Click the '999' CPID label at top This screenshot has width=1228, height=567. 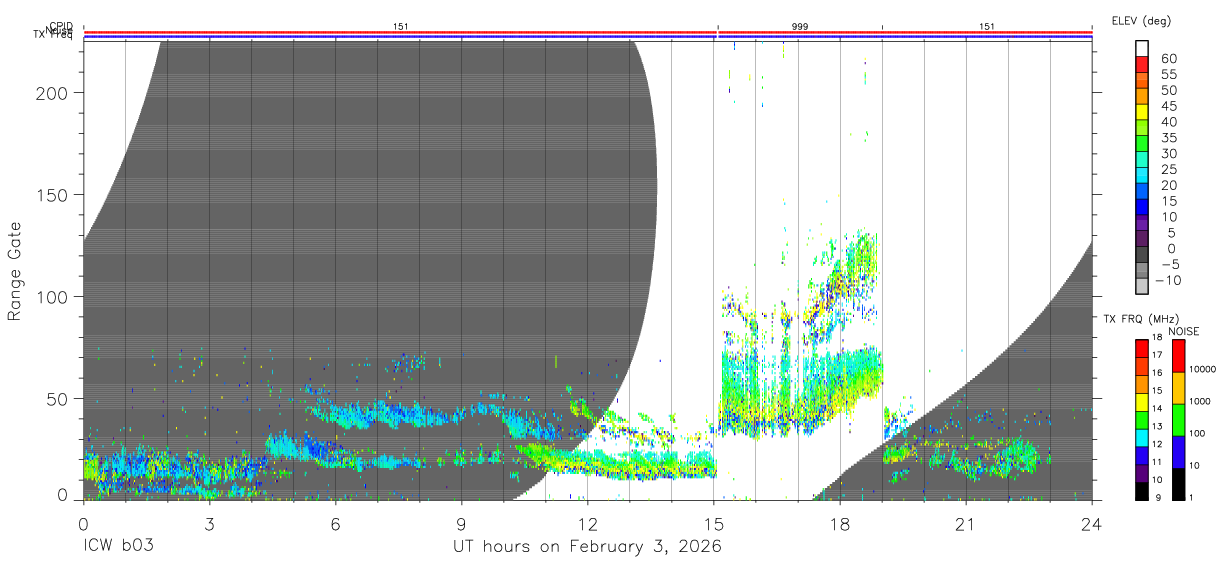pyautogui.click(x=800, y=26)
